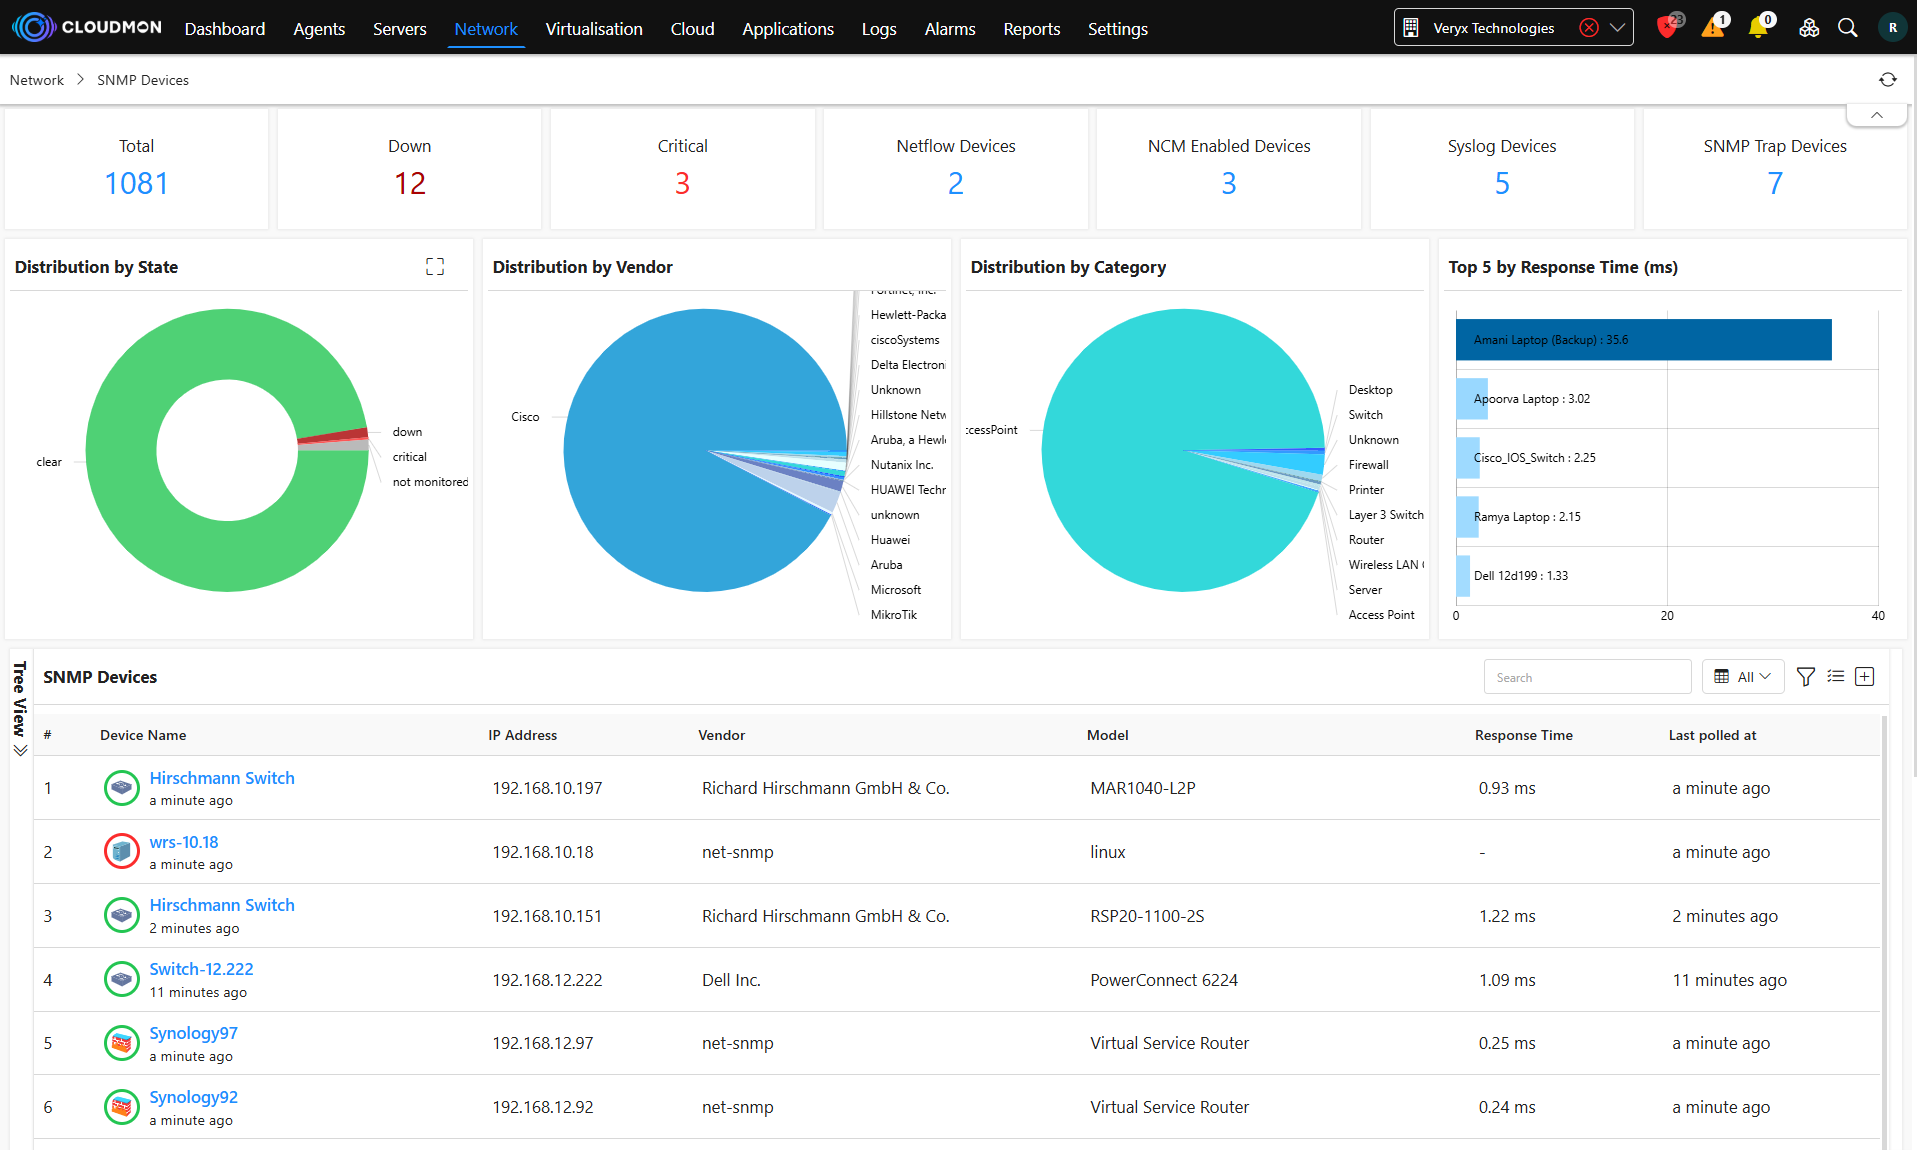The width and height of the screenshot is (1917, 1150).
Task: Open Synology97 device details
Action: 193,1033
